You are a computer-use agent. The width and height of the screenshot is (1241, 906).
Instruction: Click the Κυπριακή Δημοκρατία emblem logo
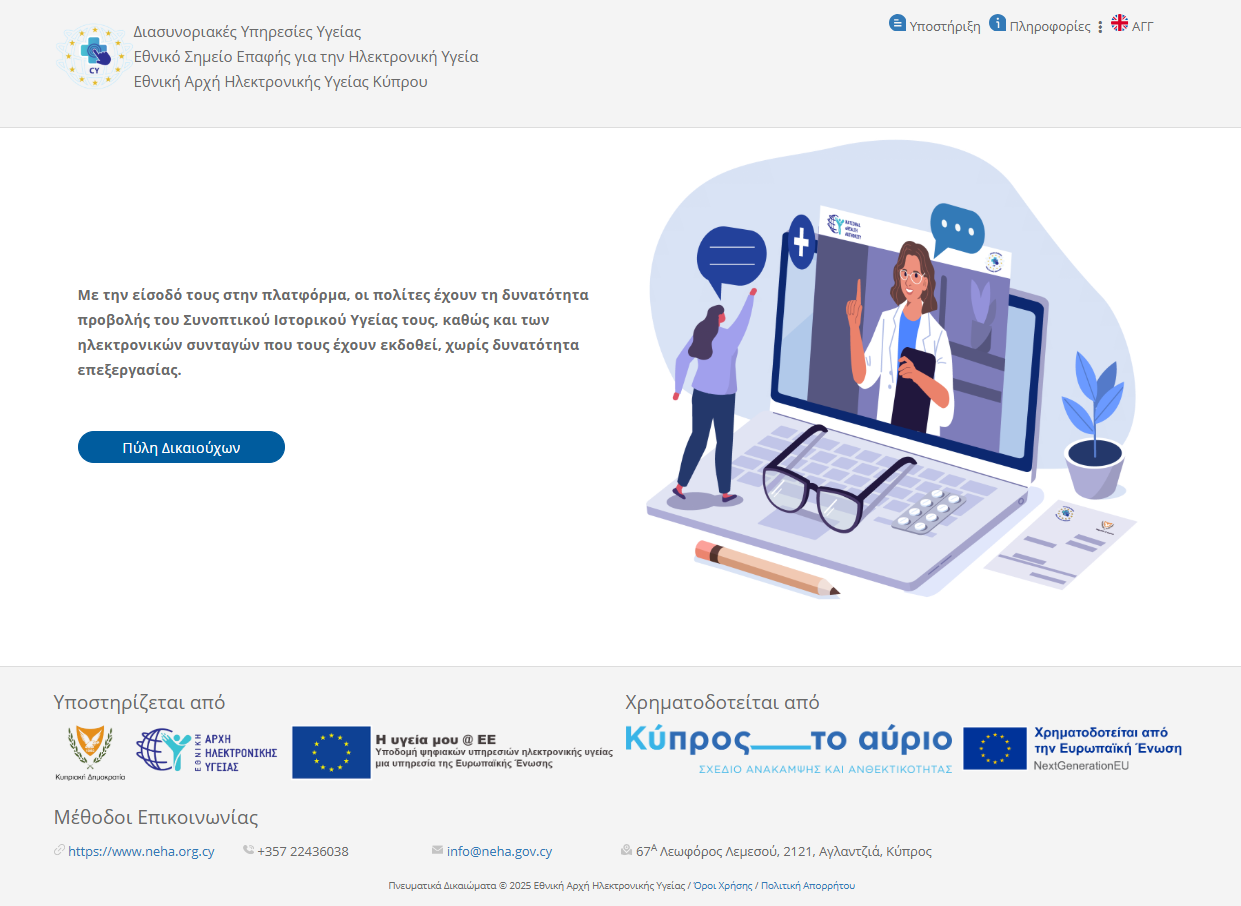[x=90, y=752]
